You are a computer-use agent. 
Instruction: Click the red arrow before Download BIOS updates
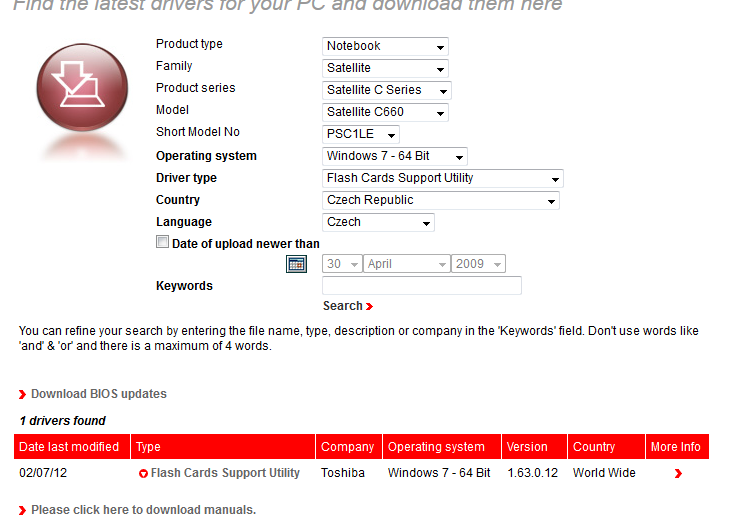(x=22, y=394)
